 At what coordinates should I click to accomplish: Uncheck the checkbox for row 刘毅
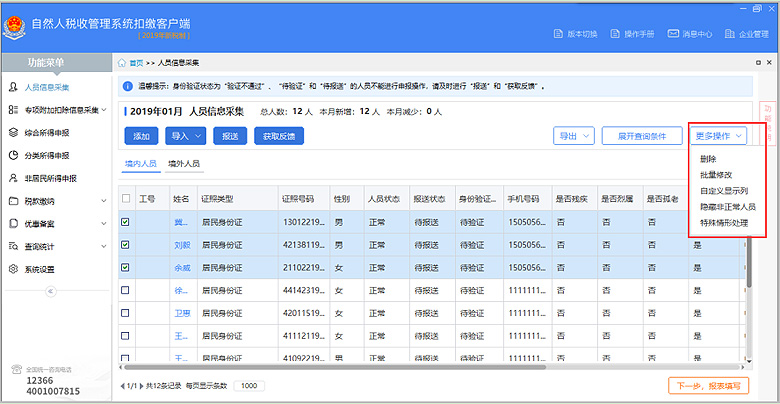coord(125,244)
